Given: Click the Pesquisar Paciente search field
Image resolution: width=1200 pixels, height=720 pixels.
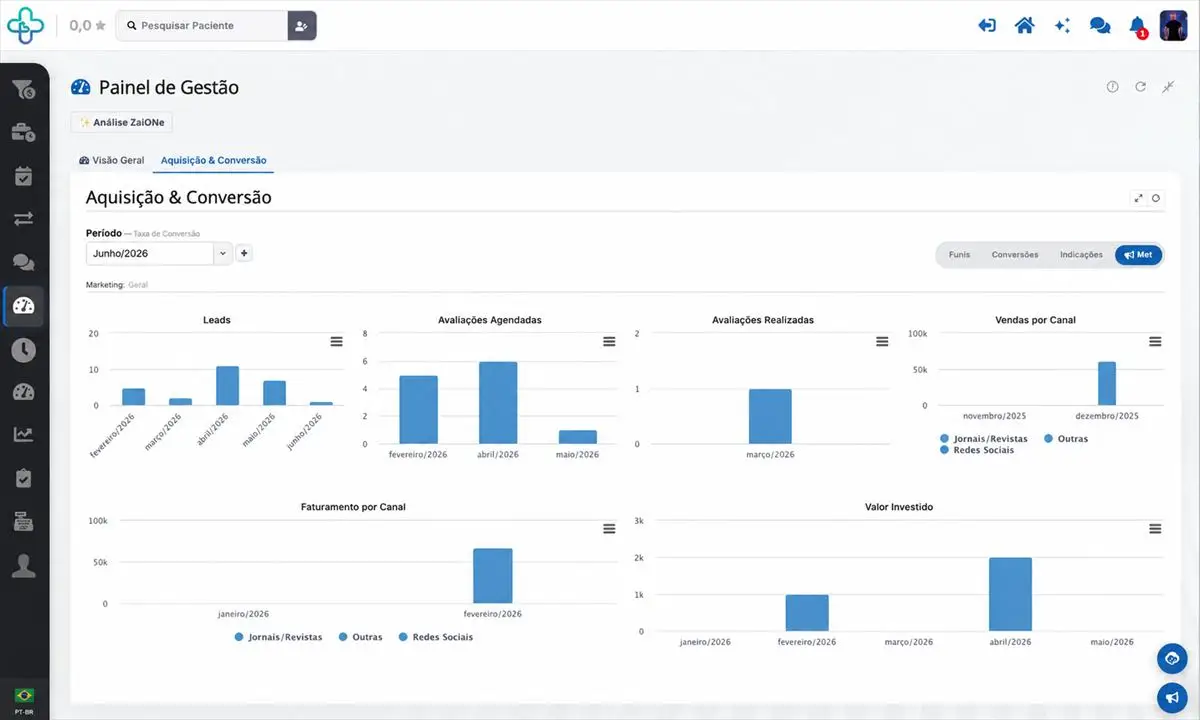Looking at the screenshot, I should tap(202, 26).
